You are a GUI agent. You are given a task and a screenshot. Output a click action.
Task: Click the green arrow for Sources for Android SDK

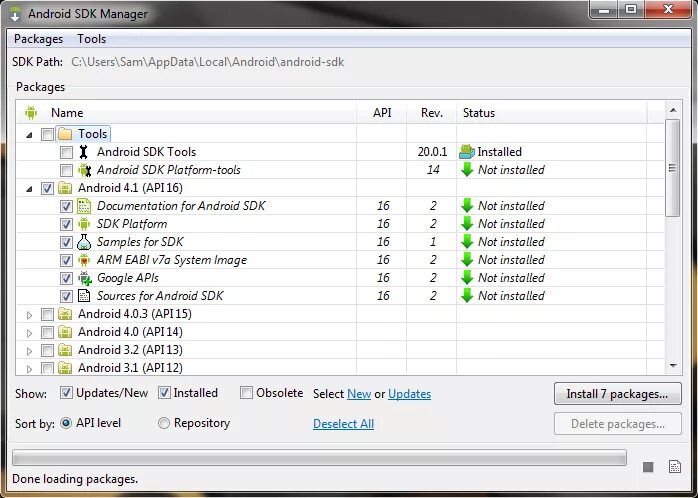point(467,296)
